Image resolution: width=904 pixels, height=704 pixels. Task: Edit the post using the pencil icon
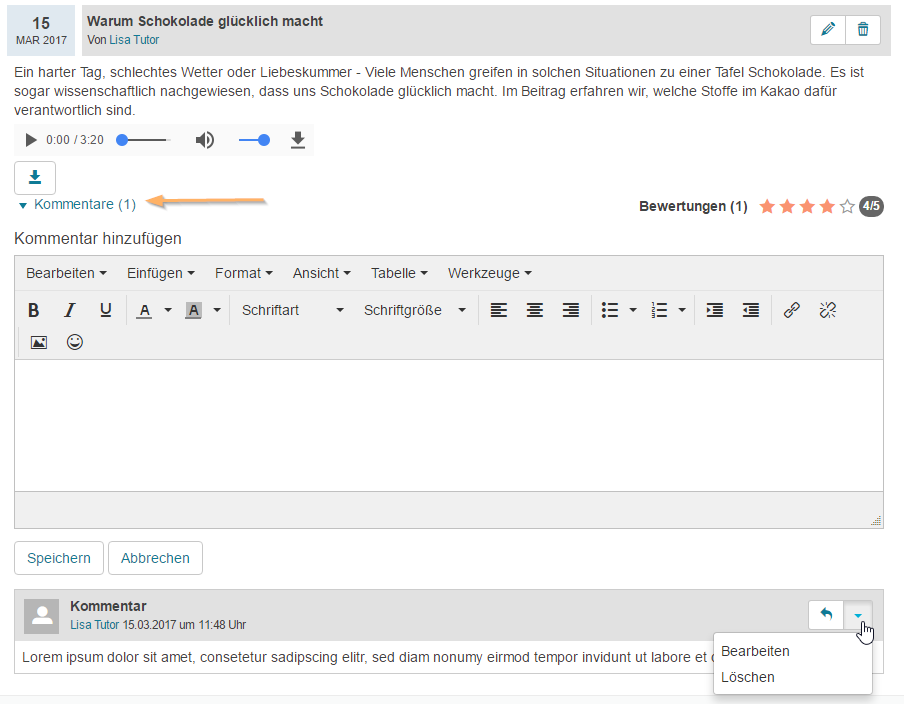827,29
